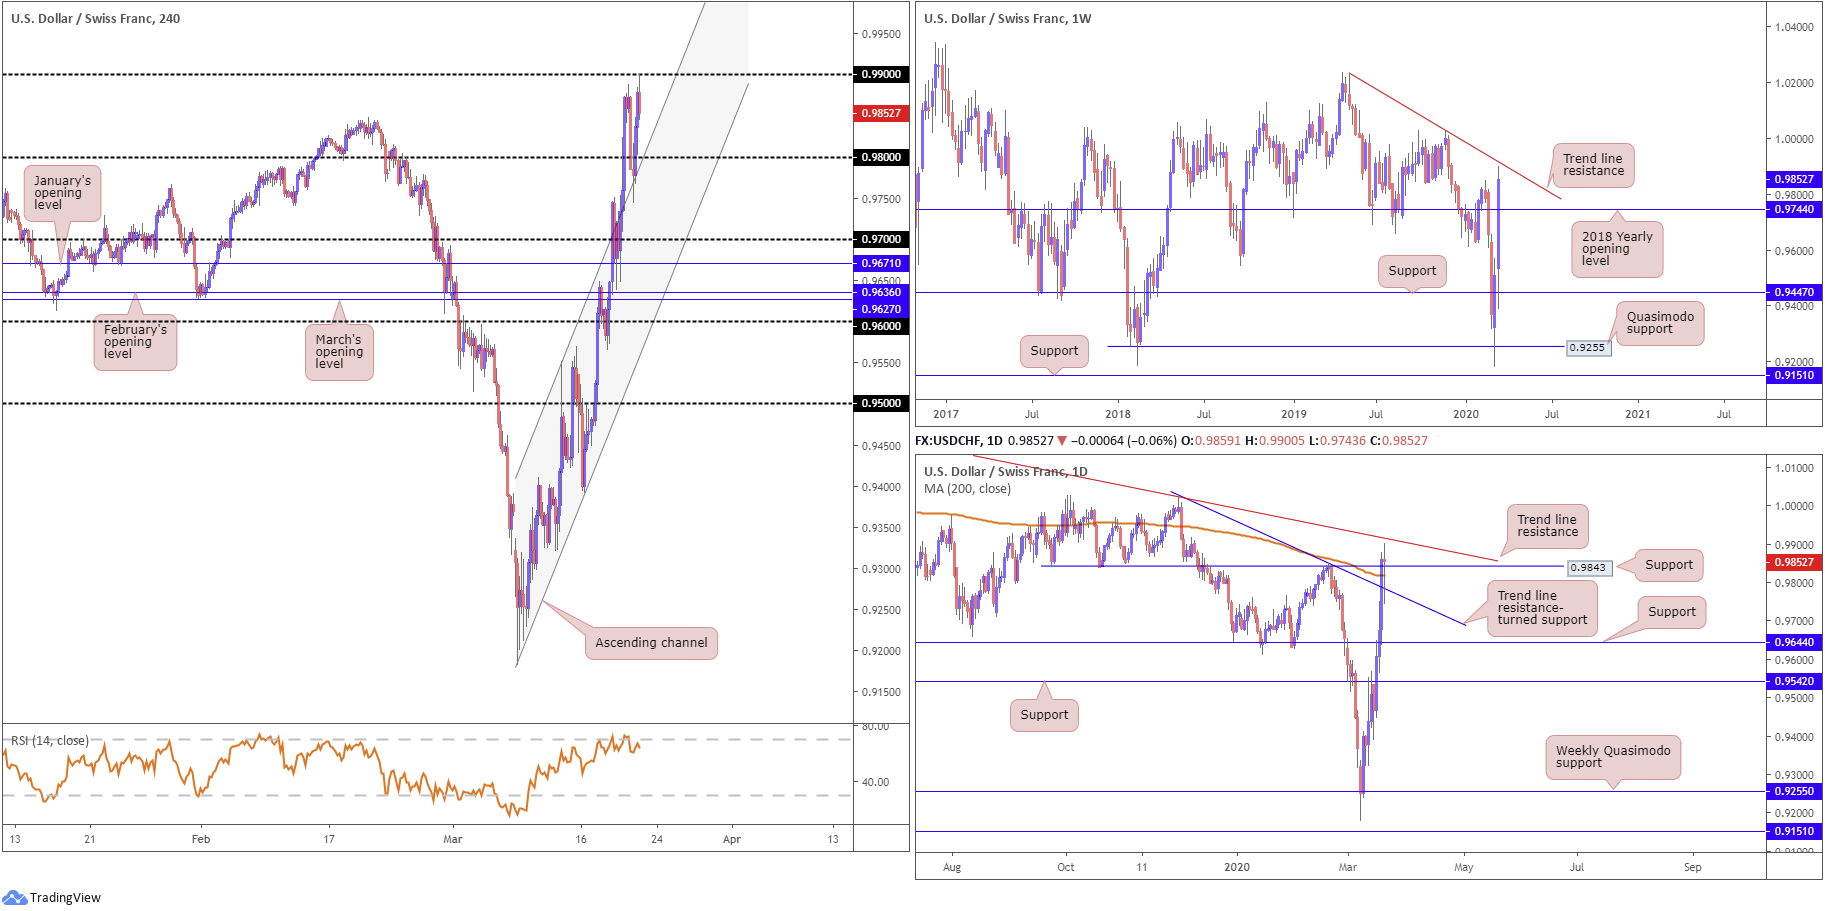Click the 0.95420 price label on the daily chart

[1794, 681]
